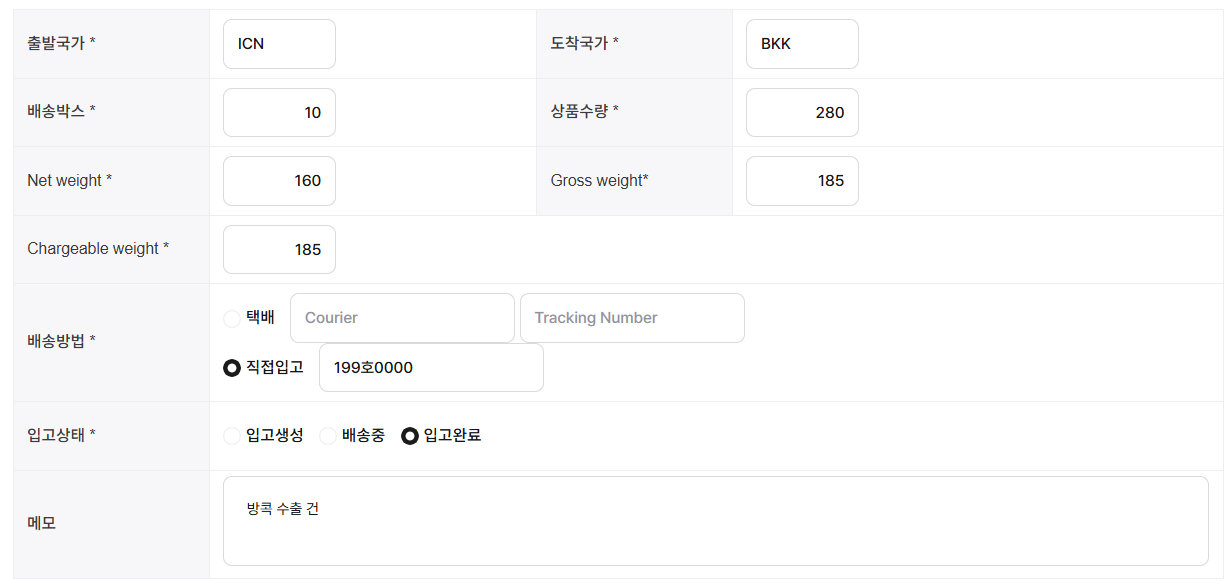Click the 도착국가 field containing BKK

(802, 44)
